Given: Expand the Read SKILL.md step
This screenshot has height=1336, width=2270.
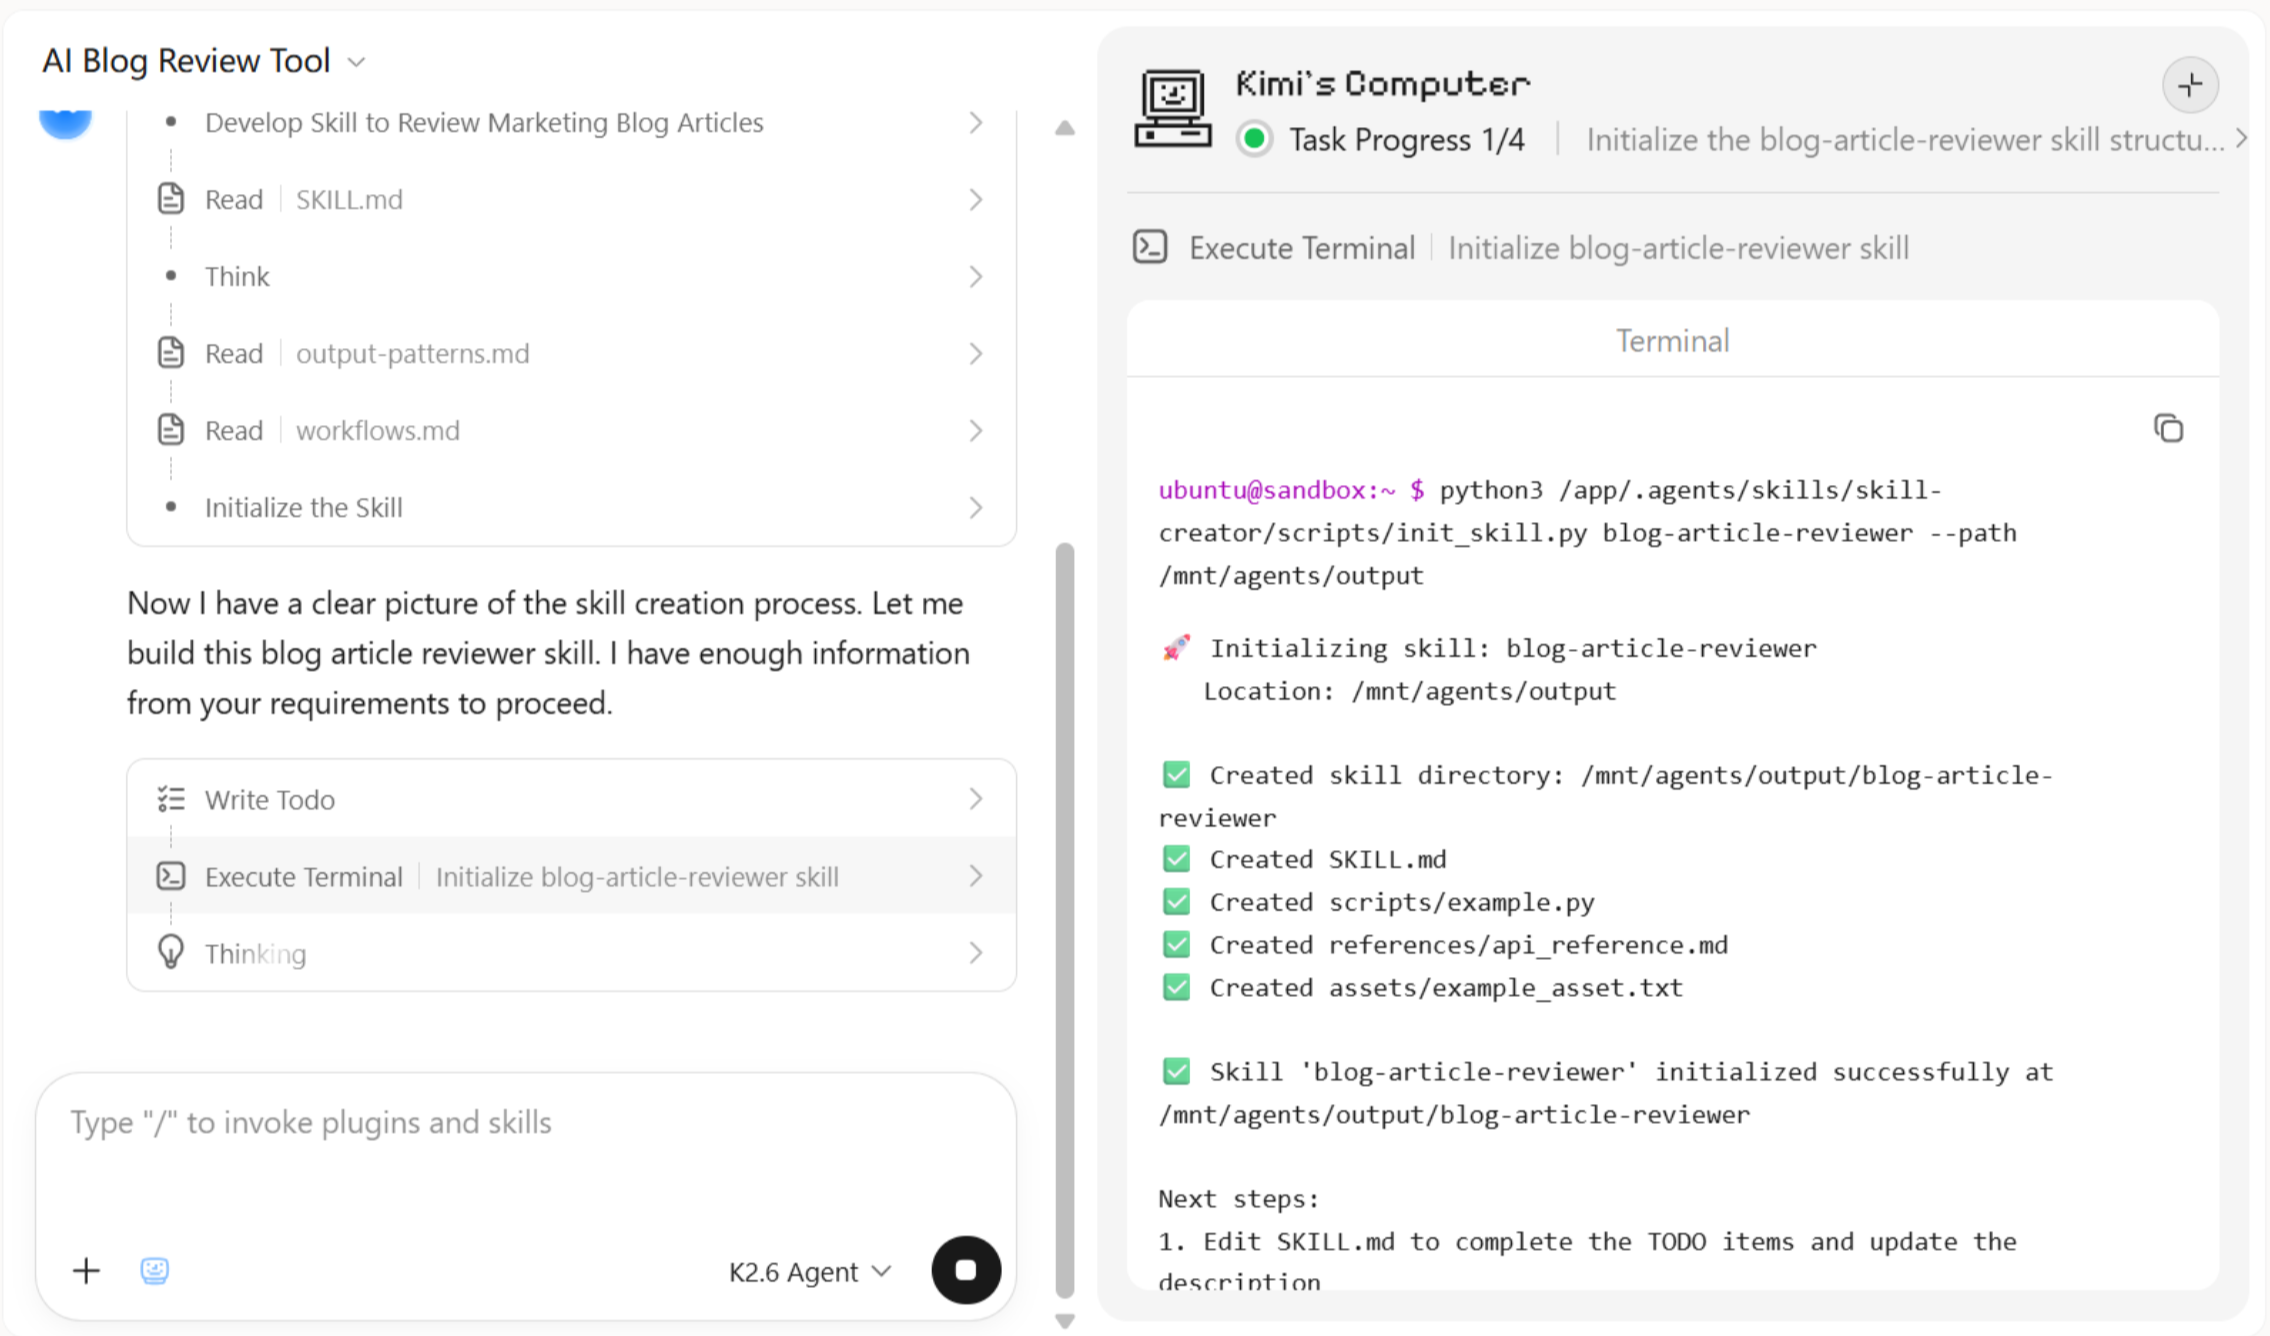Looking at the screenshot, I should [x=572, y=199].
